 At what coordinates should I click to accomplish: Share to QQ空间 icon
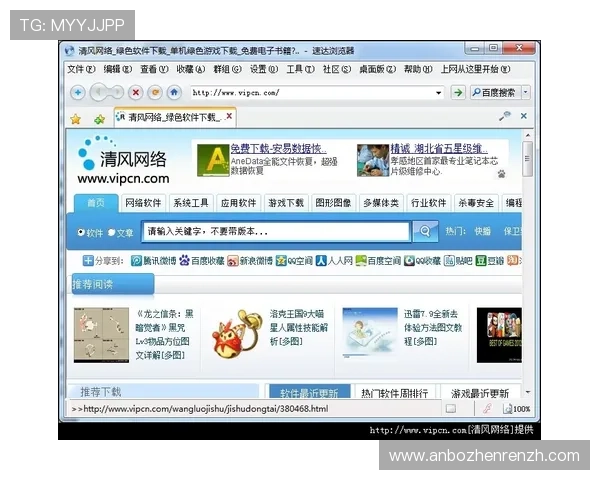[x=281, y=261]
